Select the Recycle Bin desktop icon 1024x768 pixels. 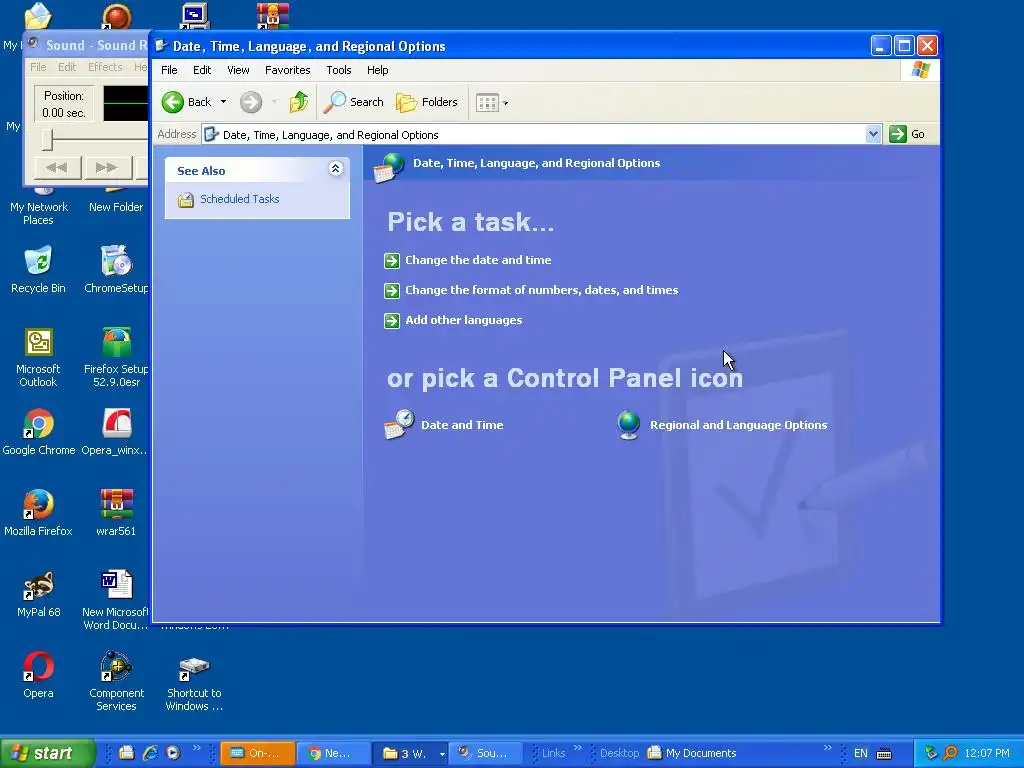click(38, 269)
